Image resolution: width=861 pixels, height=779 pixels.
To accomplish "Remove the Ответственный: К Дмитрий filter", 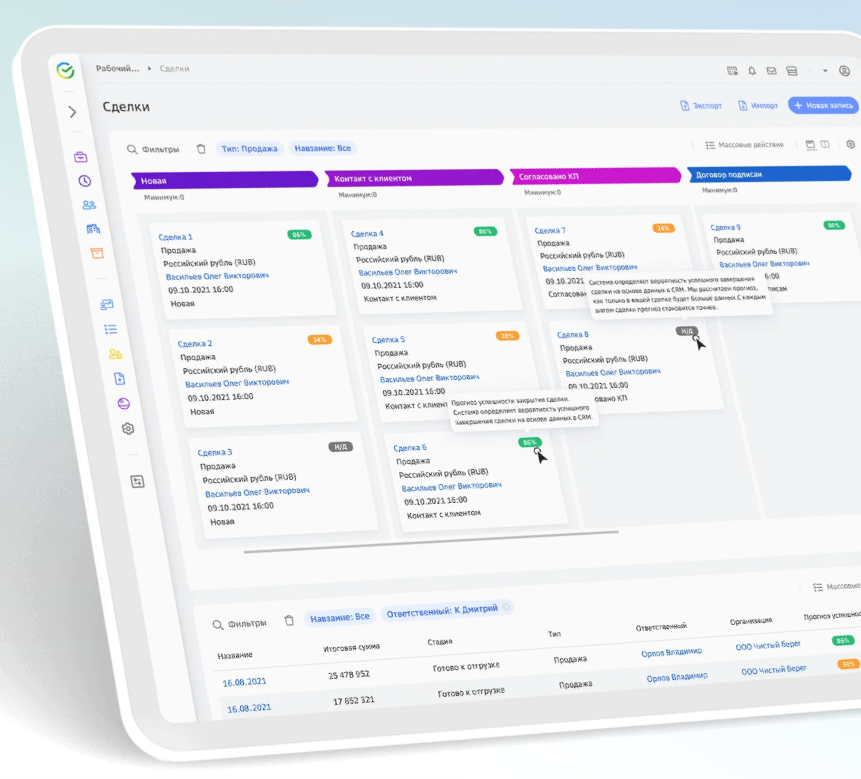I will click(506, 607).
